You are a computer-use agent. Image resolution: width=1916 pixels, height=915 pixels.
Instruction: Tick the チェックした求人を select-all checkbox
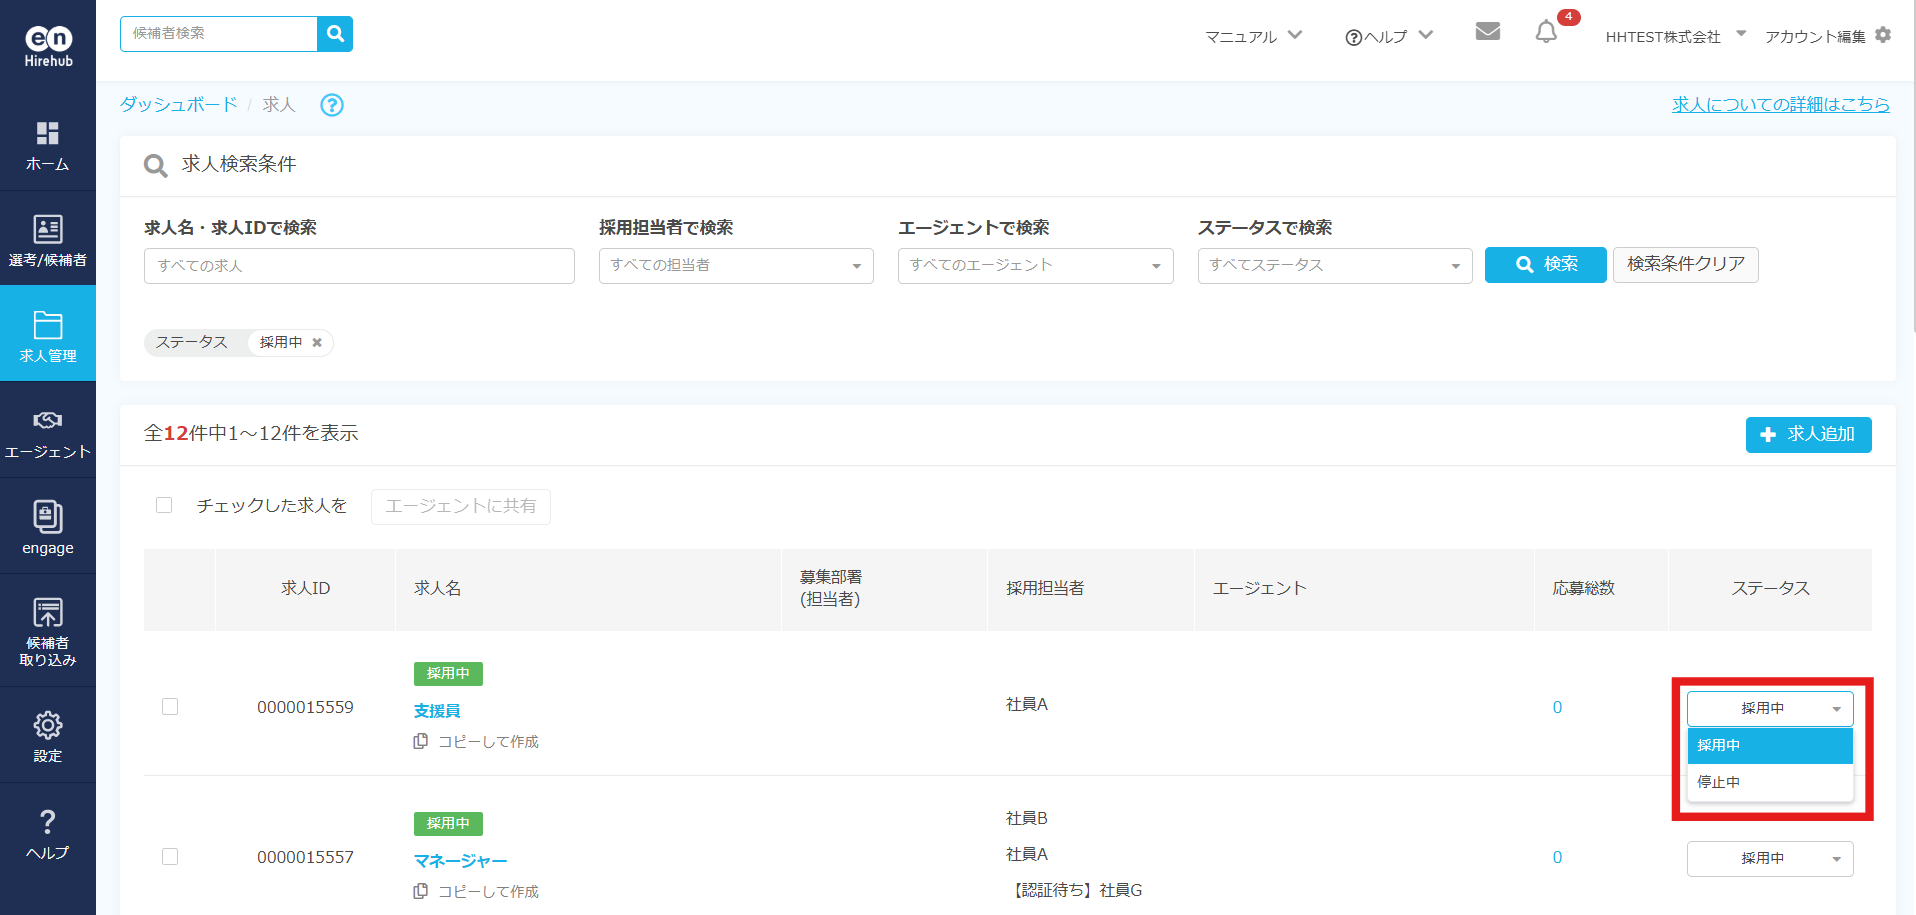[164, 505]
